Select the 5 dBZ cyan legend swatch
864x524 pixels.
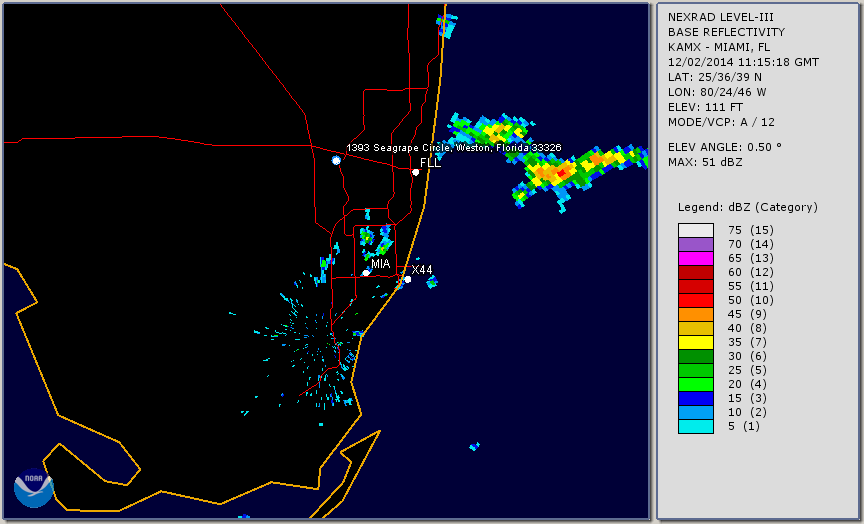click(696, 426)
